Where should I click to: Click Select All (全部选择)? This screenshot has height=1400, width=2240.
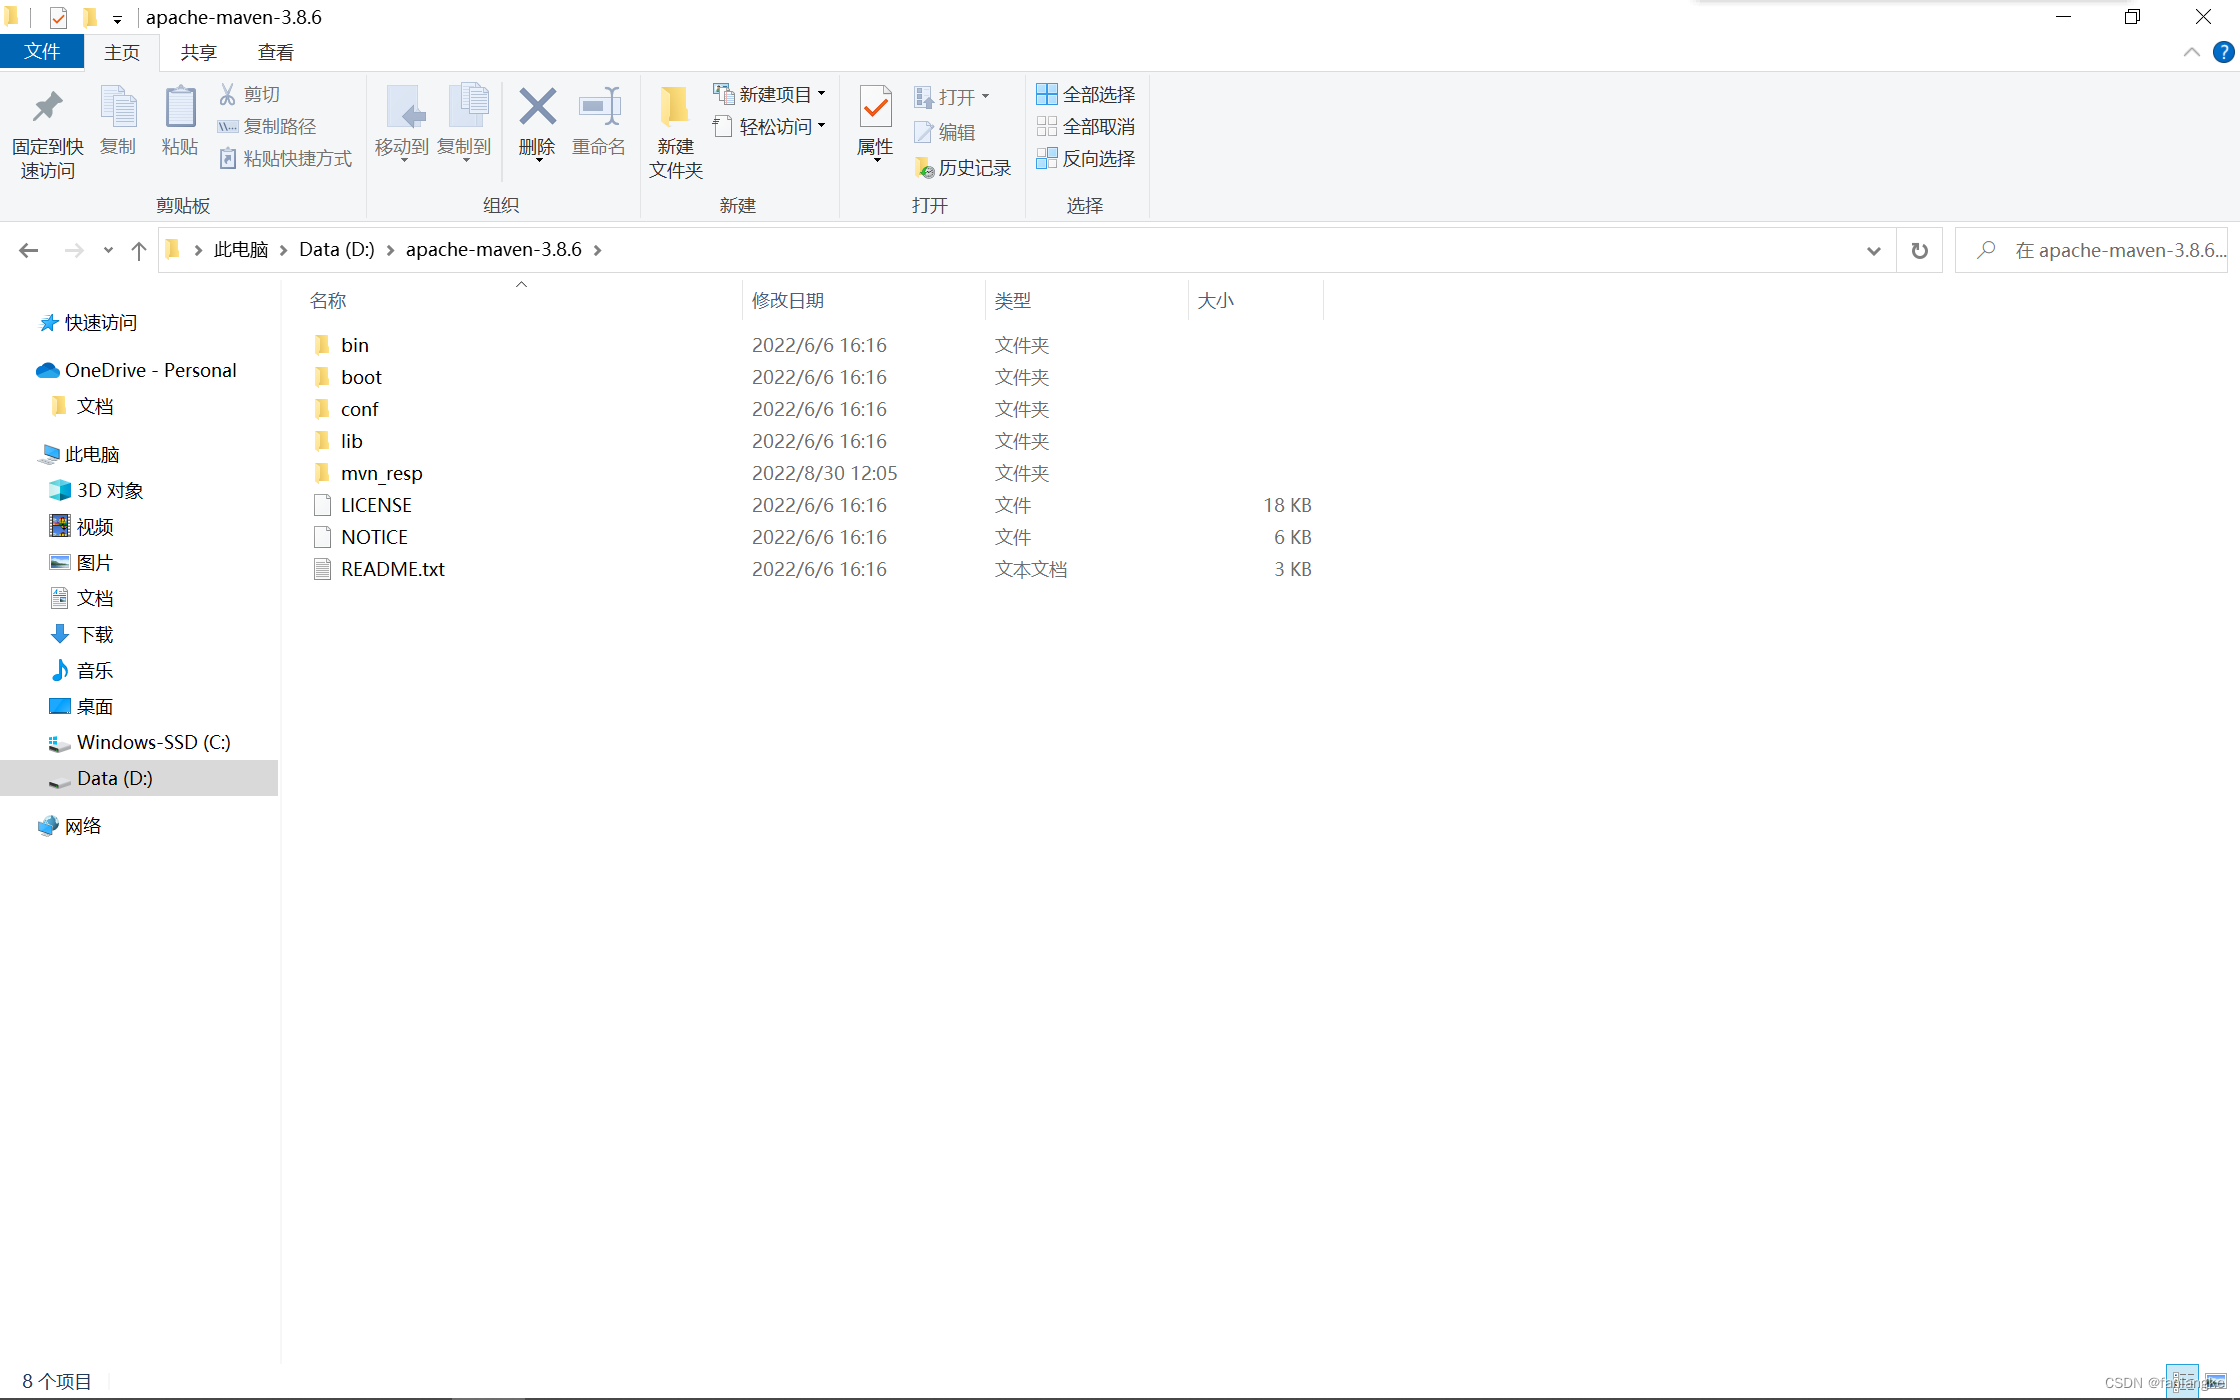tap(1086, 94)
